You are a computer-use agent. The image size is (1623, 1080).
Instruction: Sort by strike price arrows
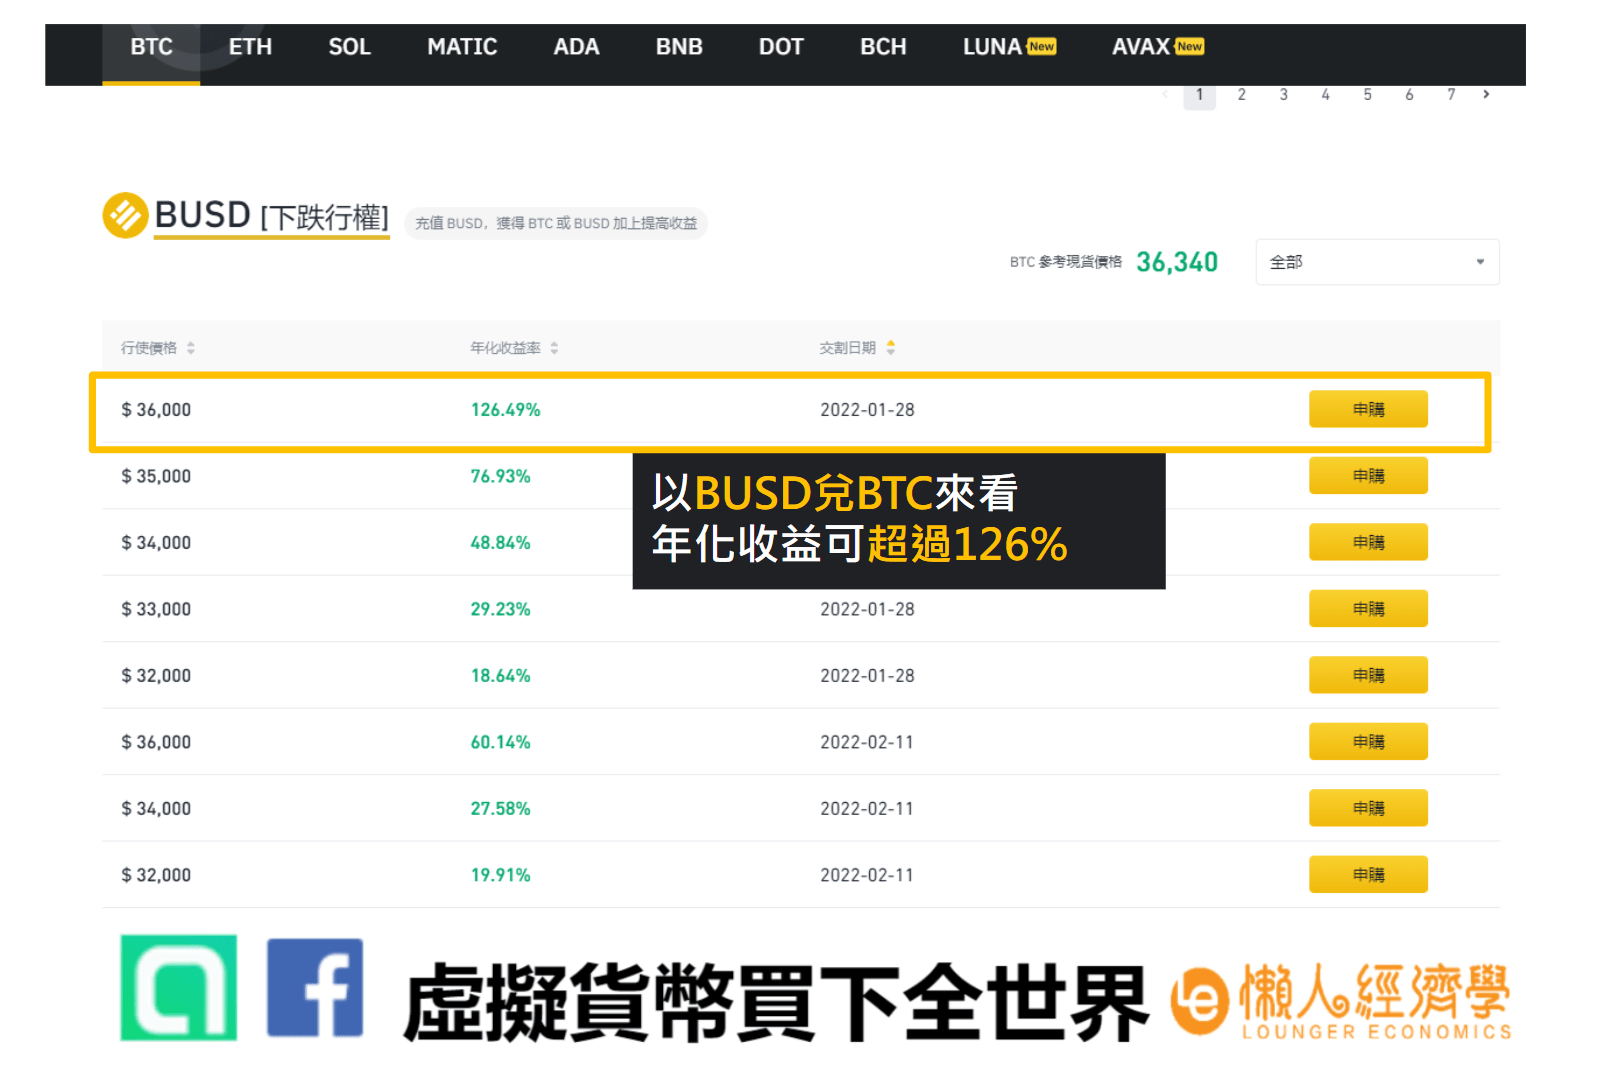pyautogui.click(x=191, y=348)
